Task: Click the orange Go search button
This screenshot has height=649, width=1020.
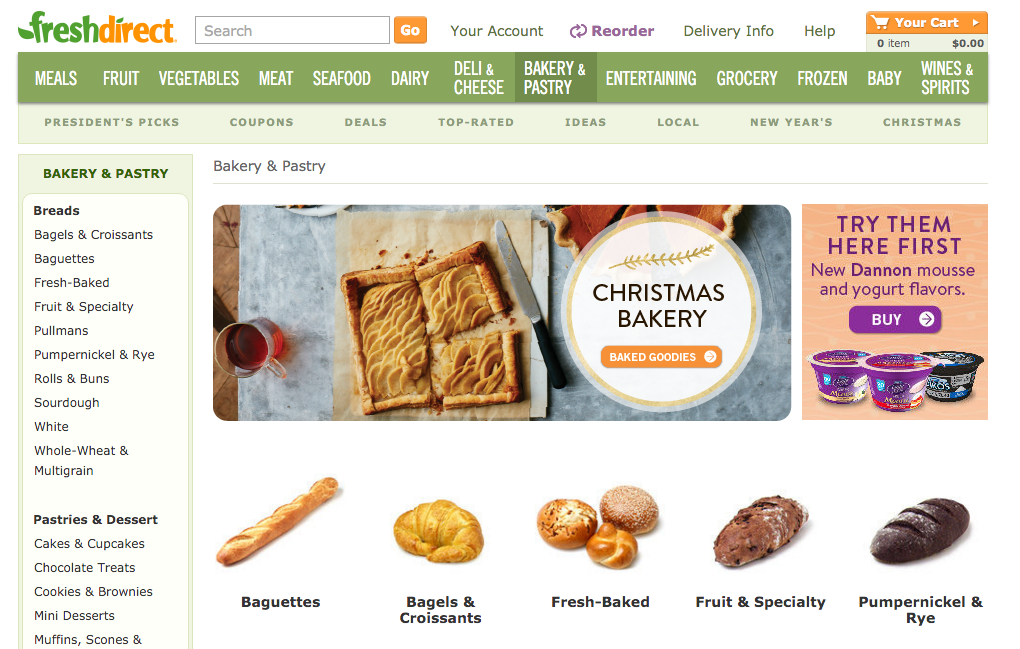Action: point(410,30)
